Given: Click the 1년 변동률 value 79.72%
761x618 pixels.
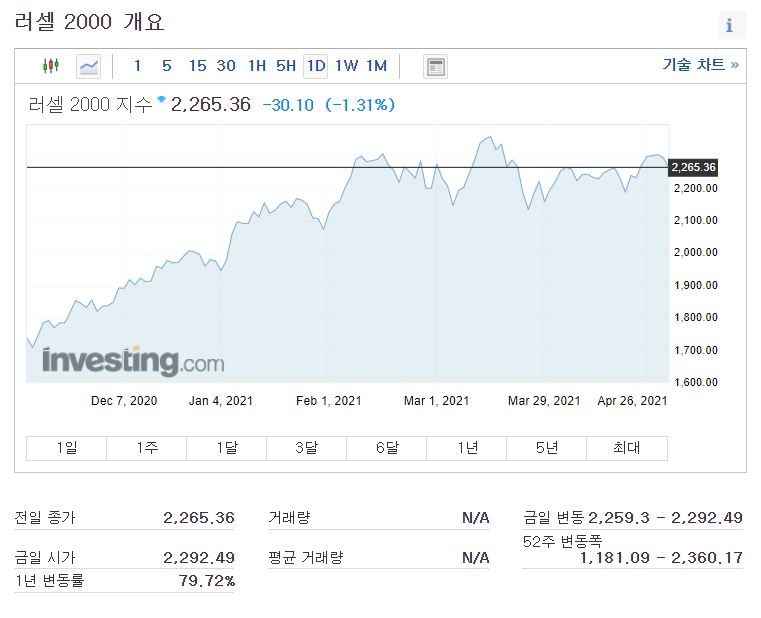Looking at the screenshot, I should point(207,581).
